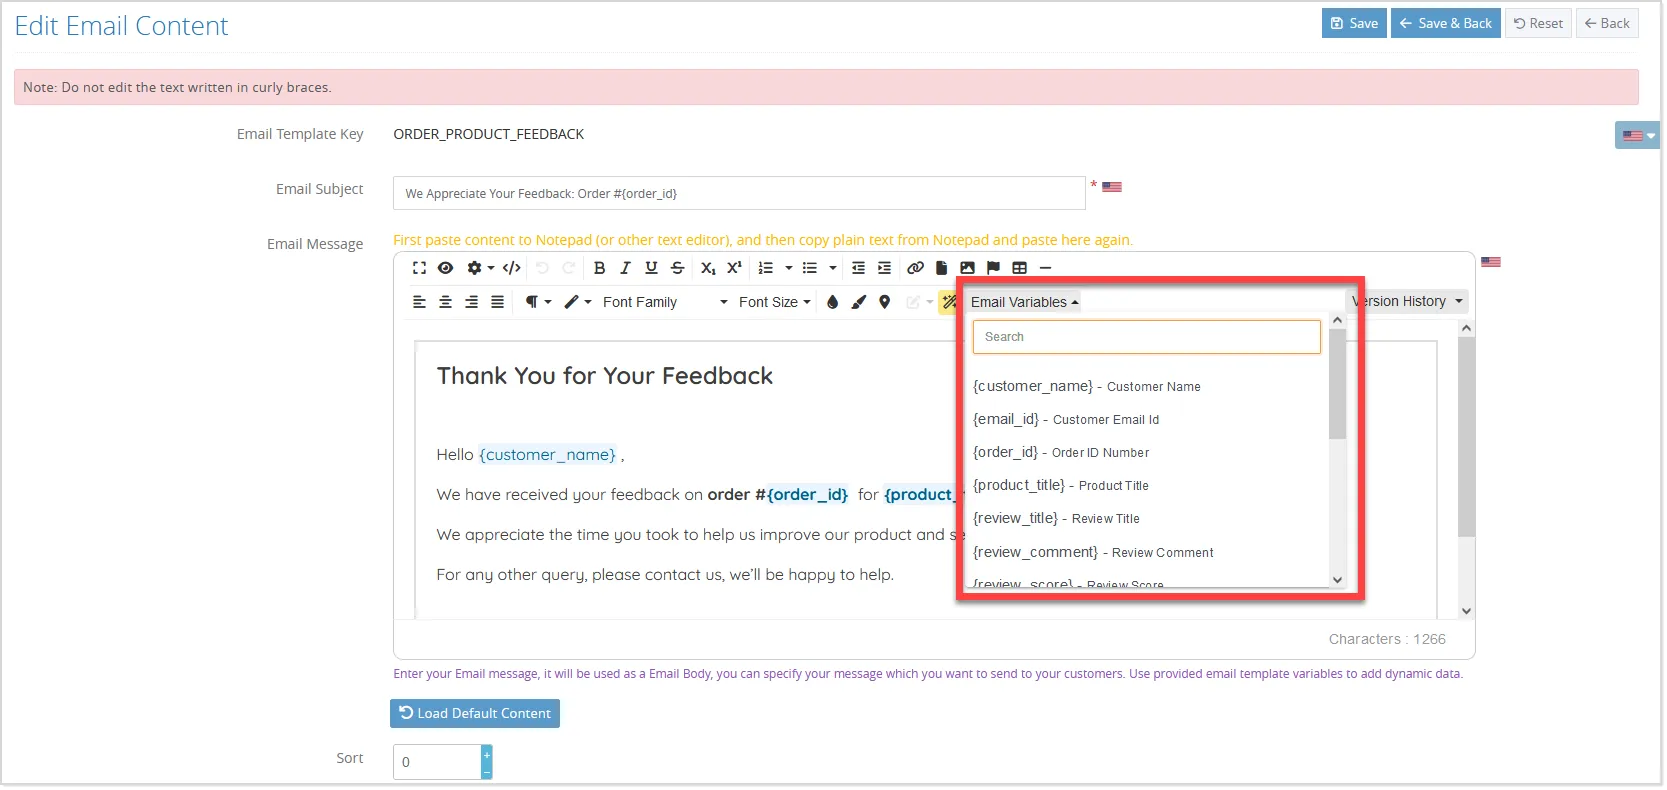The height and width of the screenshot is (790, 1667).
Task: Toggle strikethrough formatting
Action: (678, 268)
